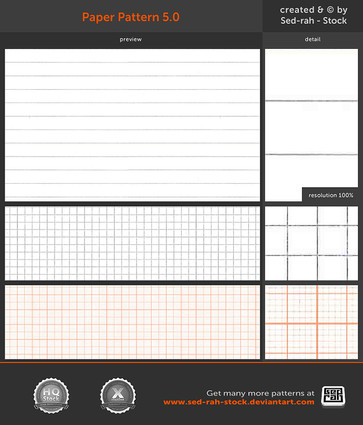This screenshot has height=425, width=363.
Task: Click the X badge icon
Action: click(118, 396)
